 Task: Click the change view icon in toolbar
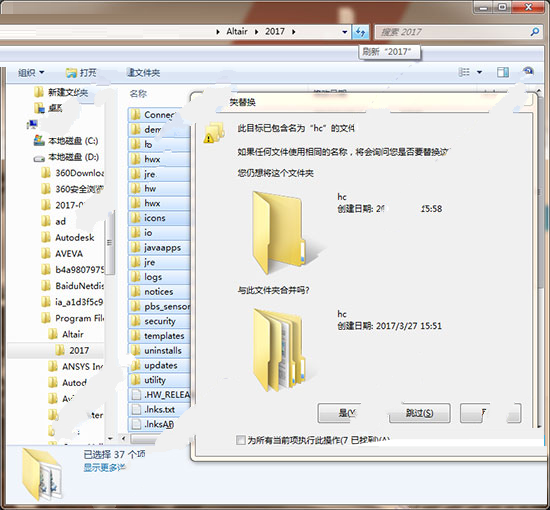point(464,72)
